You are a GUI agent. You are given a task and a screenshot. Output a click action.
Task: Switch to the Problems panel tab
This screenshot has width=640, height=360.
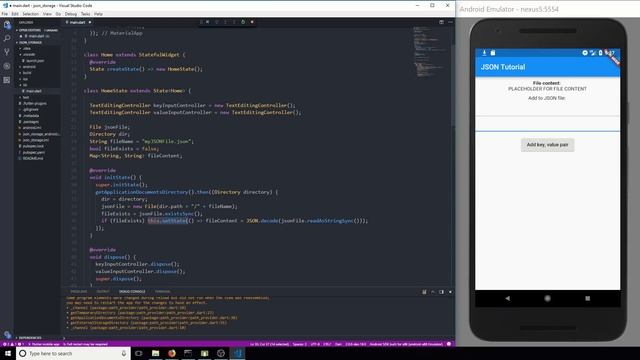[78, 291]
